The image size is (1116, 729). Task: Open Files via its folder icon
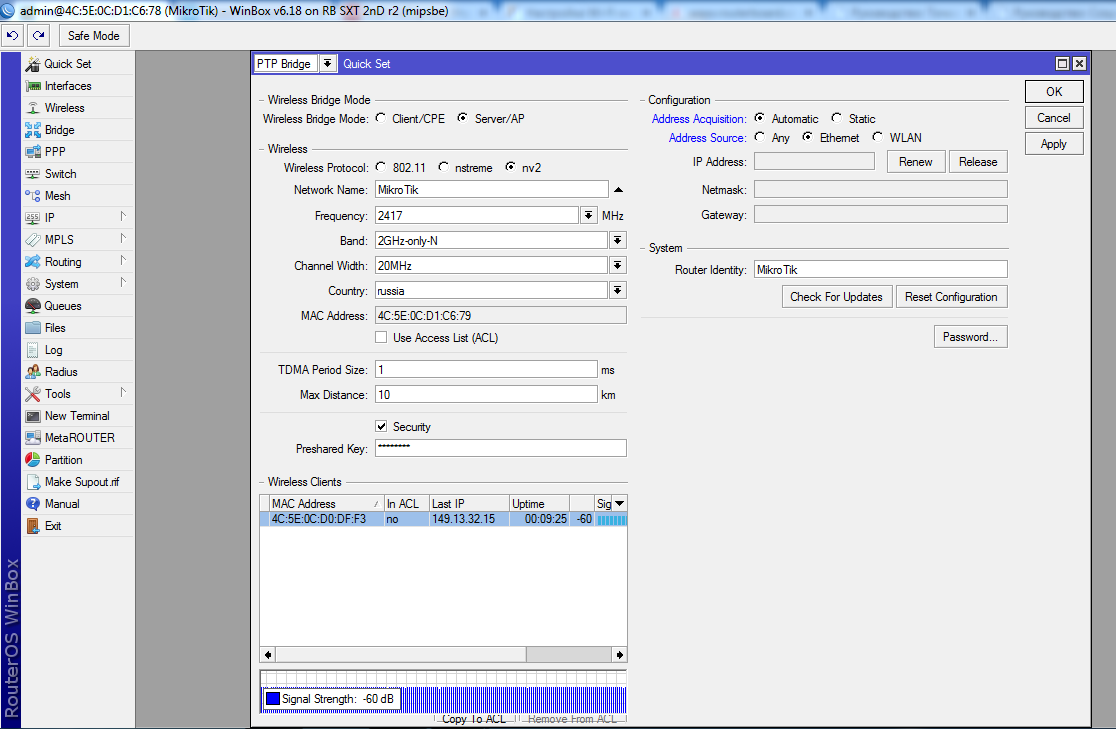pos(33,328)
